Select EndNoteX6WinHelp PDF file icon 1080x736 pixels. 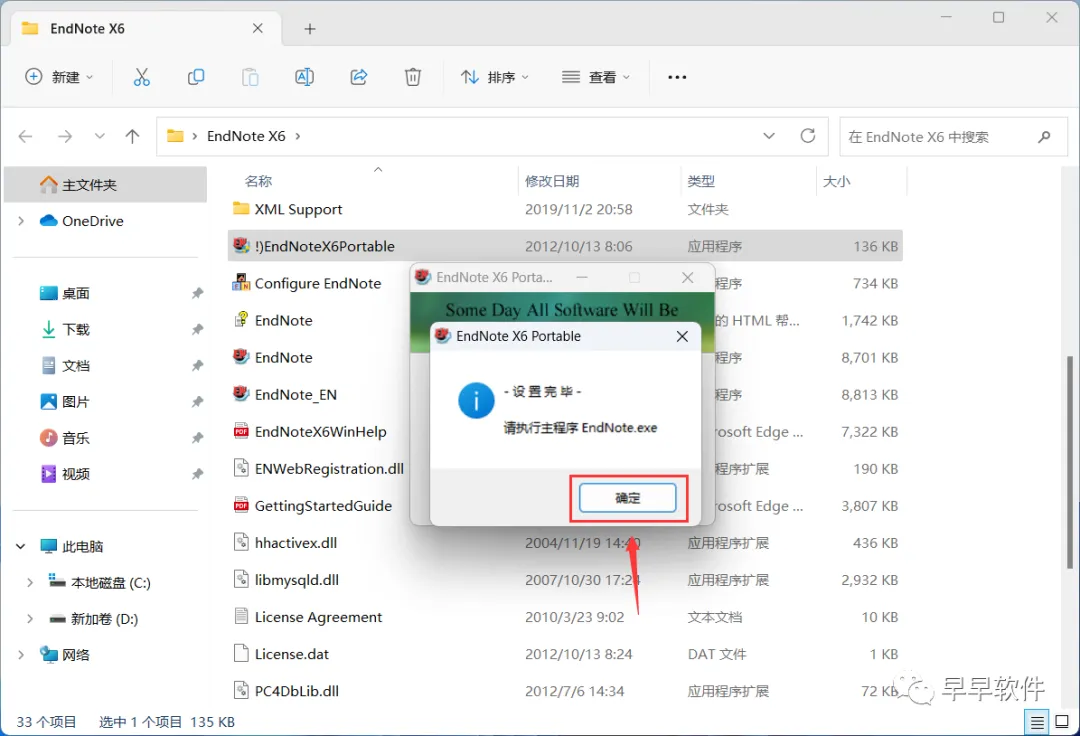(x=240, y=431)
